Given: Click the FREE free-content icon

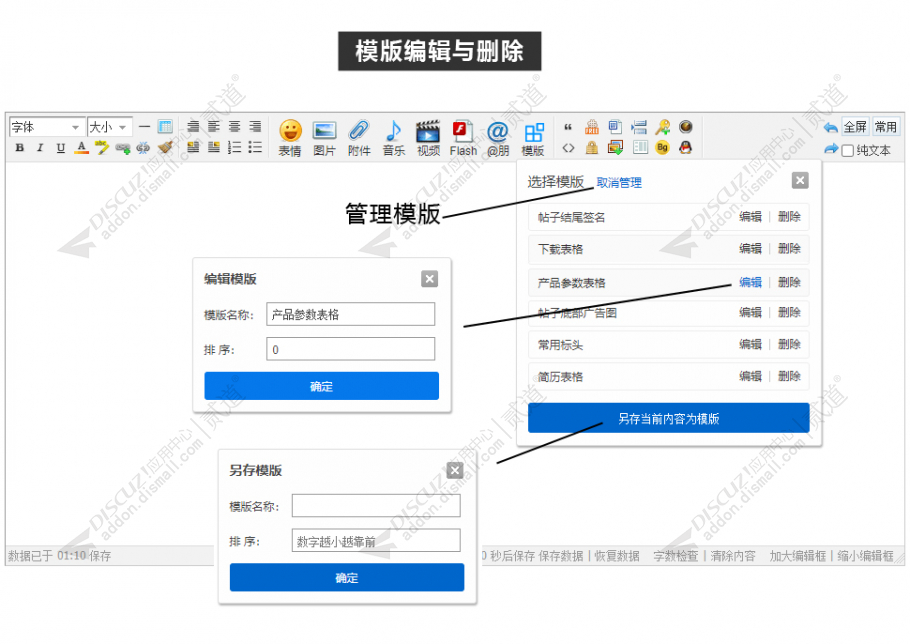Looking at the screenshot, I should point(591,126).
